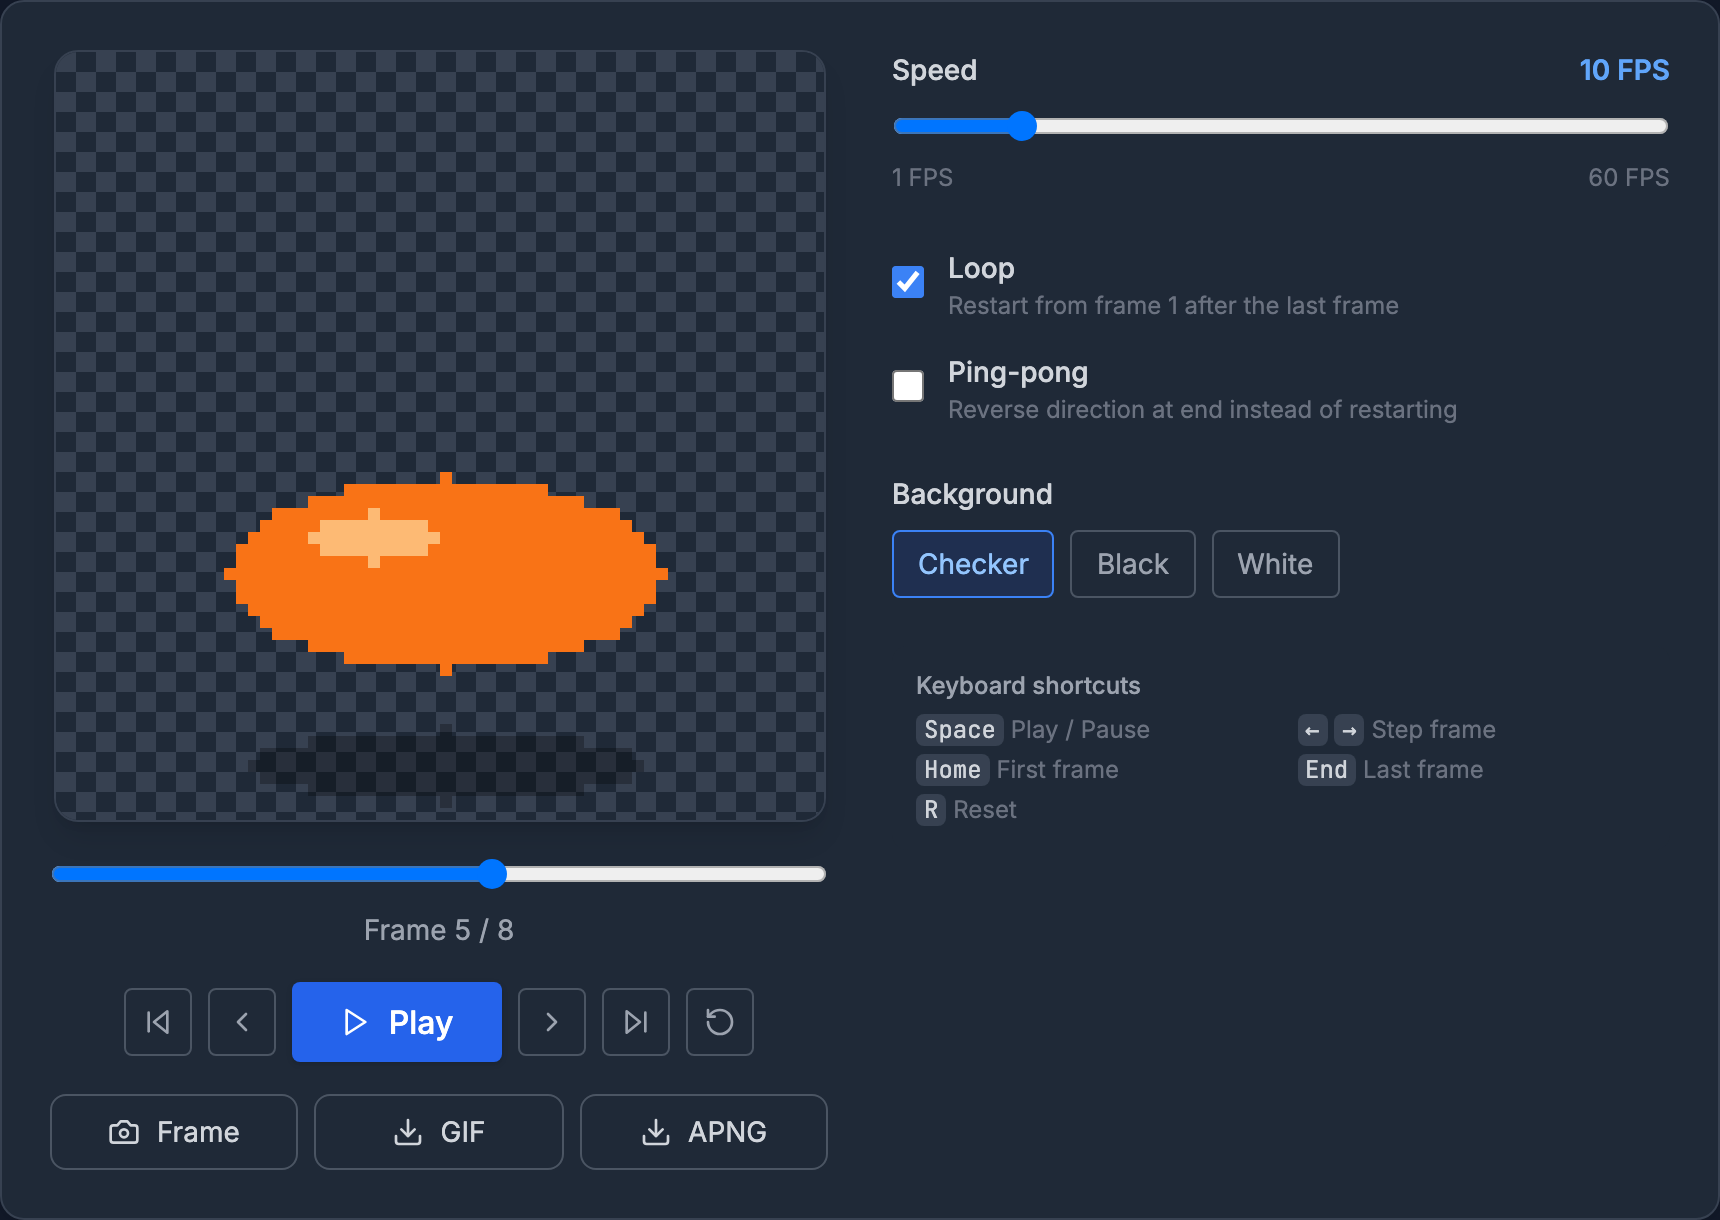Image resolution: width=1720 pixels, height=1220 pixels.
Task: Click the 'R' shortcut key label
Action: tap(931, 810)
